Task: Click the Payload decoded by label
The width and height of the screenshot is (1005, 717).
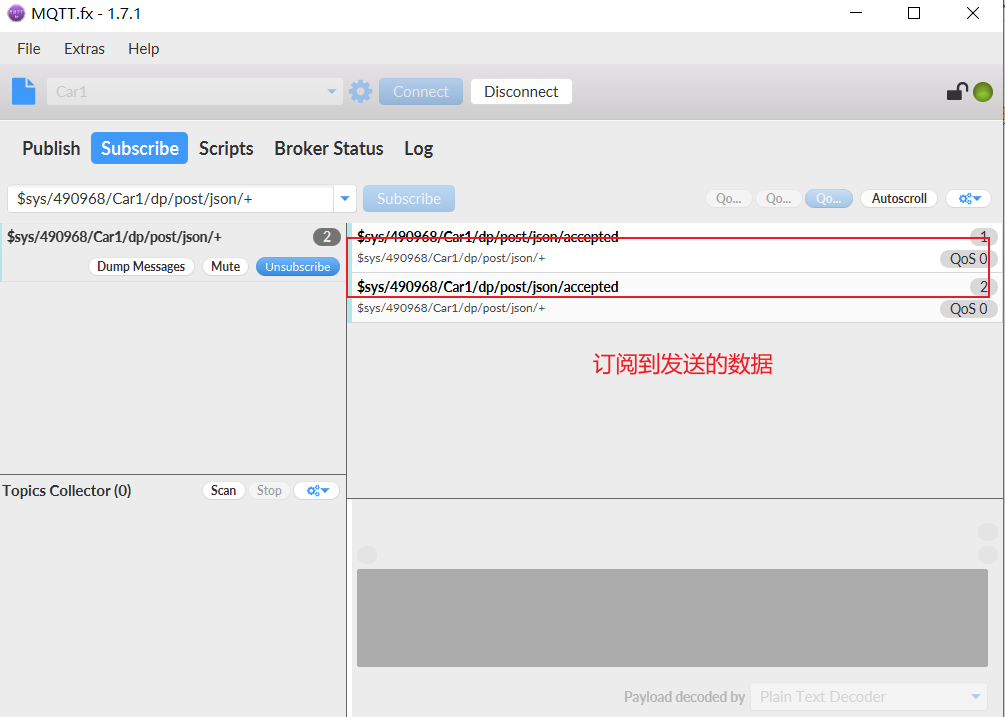Action: (684, 696)
